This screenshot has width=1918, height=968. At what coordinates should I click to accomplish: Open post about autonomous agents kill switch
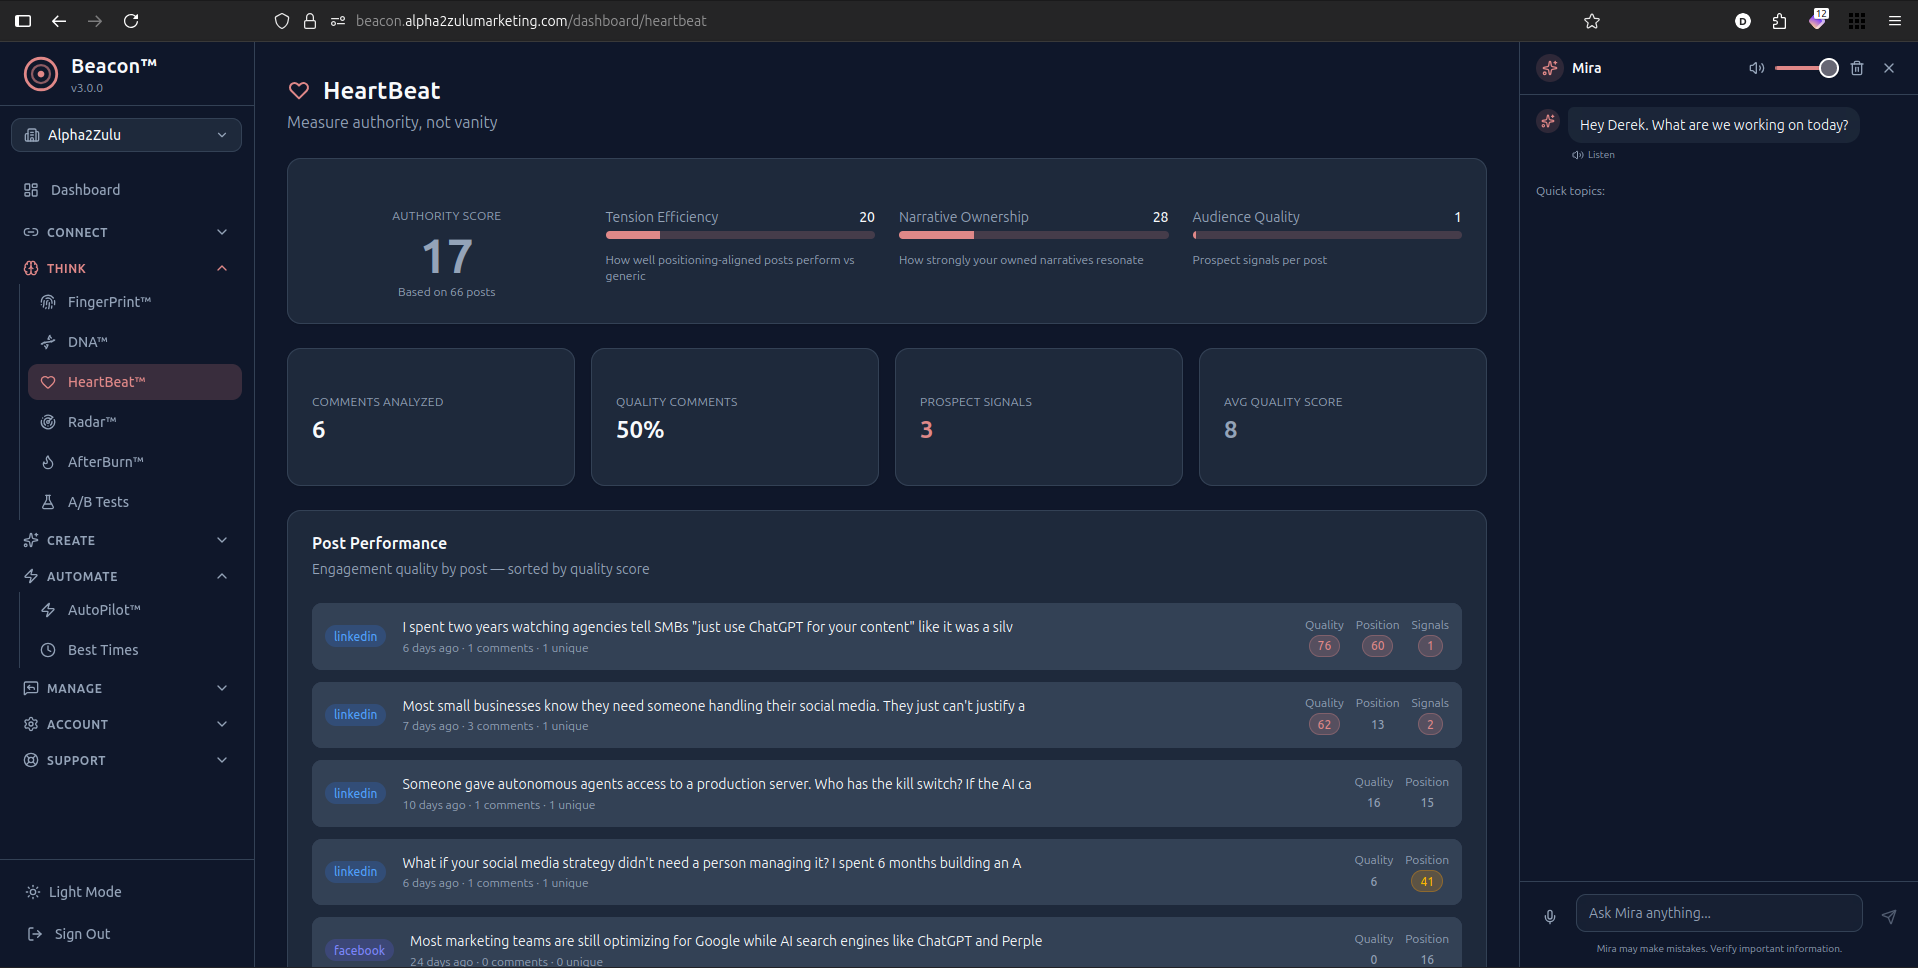coord(886,793)
